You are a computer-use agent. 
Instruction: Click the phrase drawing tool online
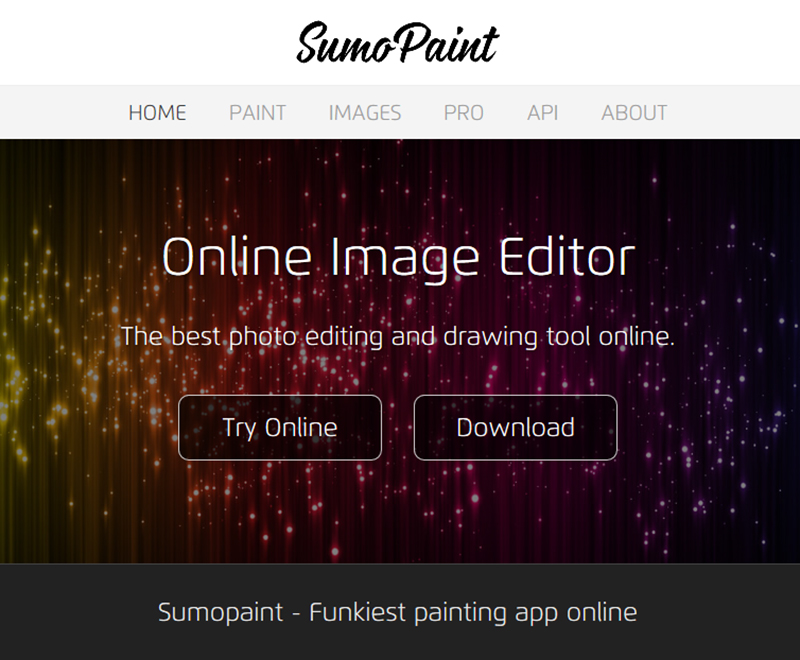[x=559, y=337]
